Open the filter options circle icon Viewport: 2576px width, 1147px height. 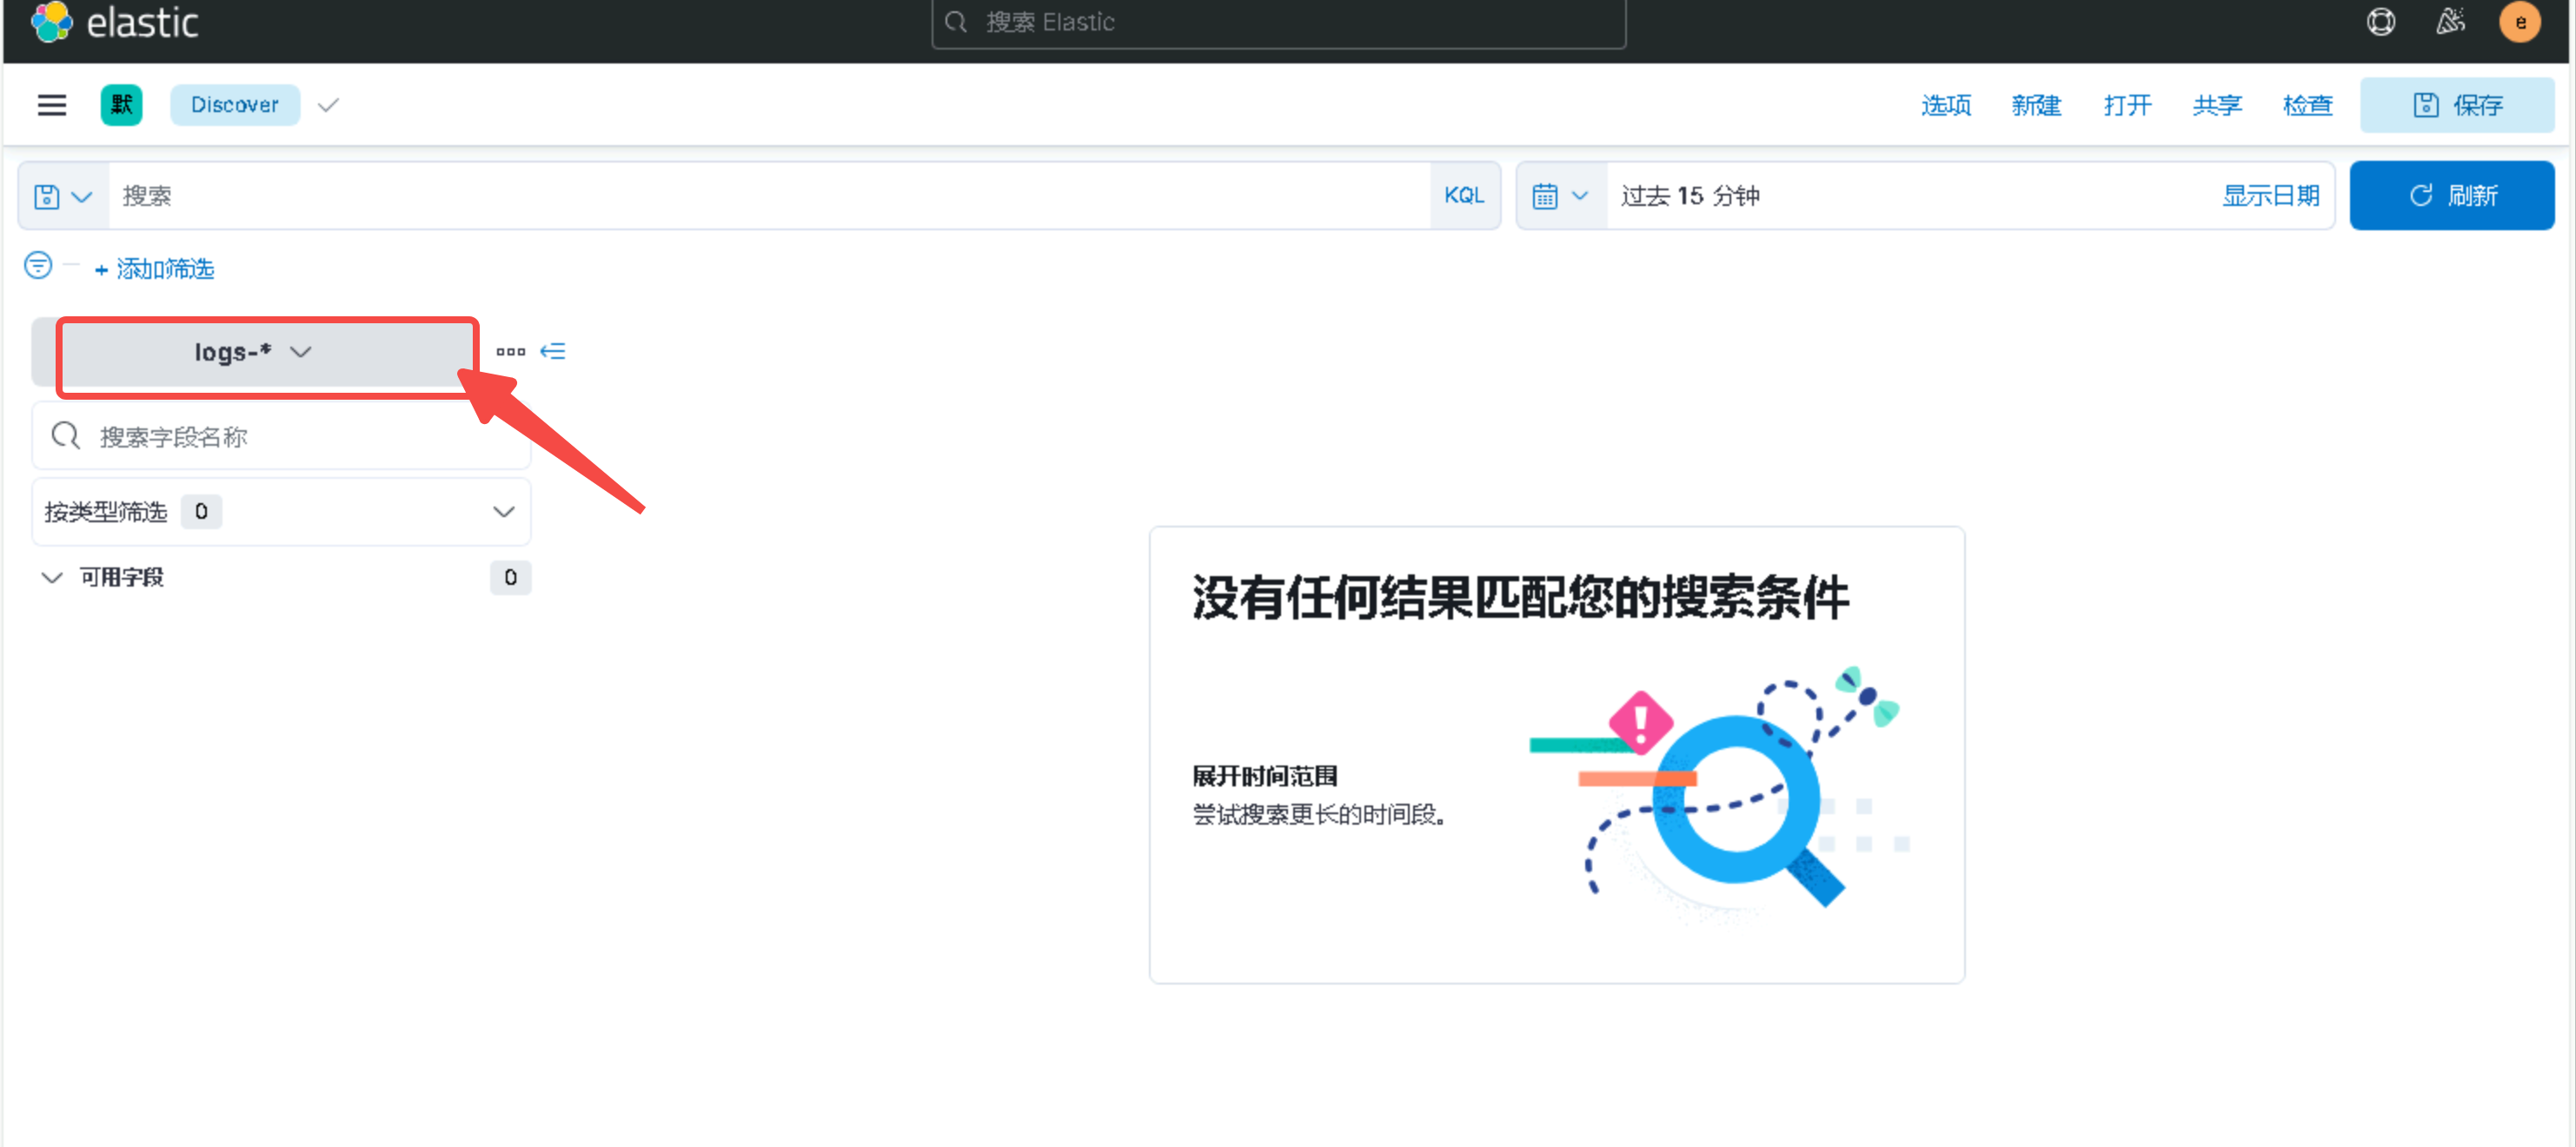pos(38,266)
